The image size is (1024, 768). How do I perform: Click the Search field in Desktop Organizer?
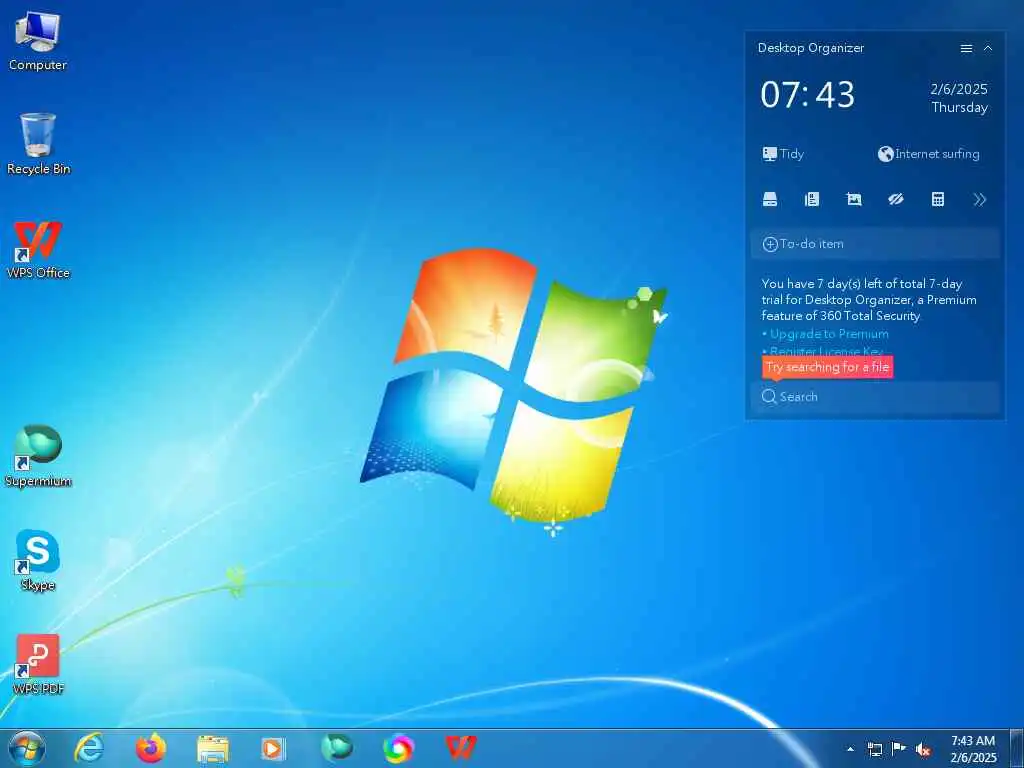pos(874,397)
